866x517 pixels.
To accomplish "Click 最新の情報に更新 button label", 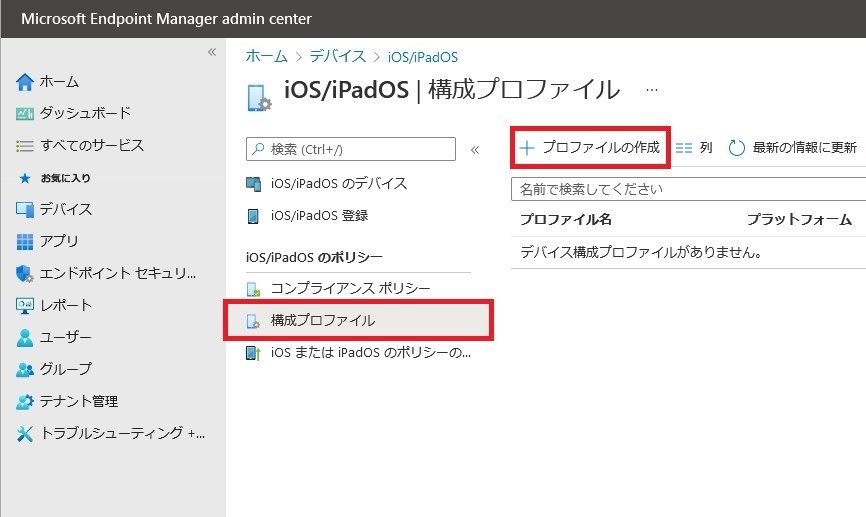I will [805, 147].
